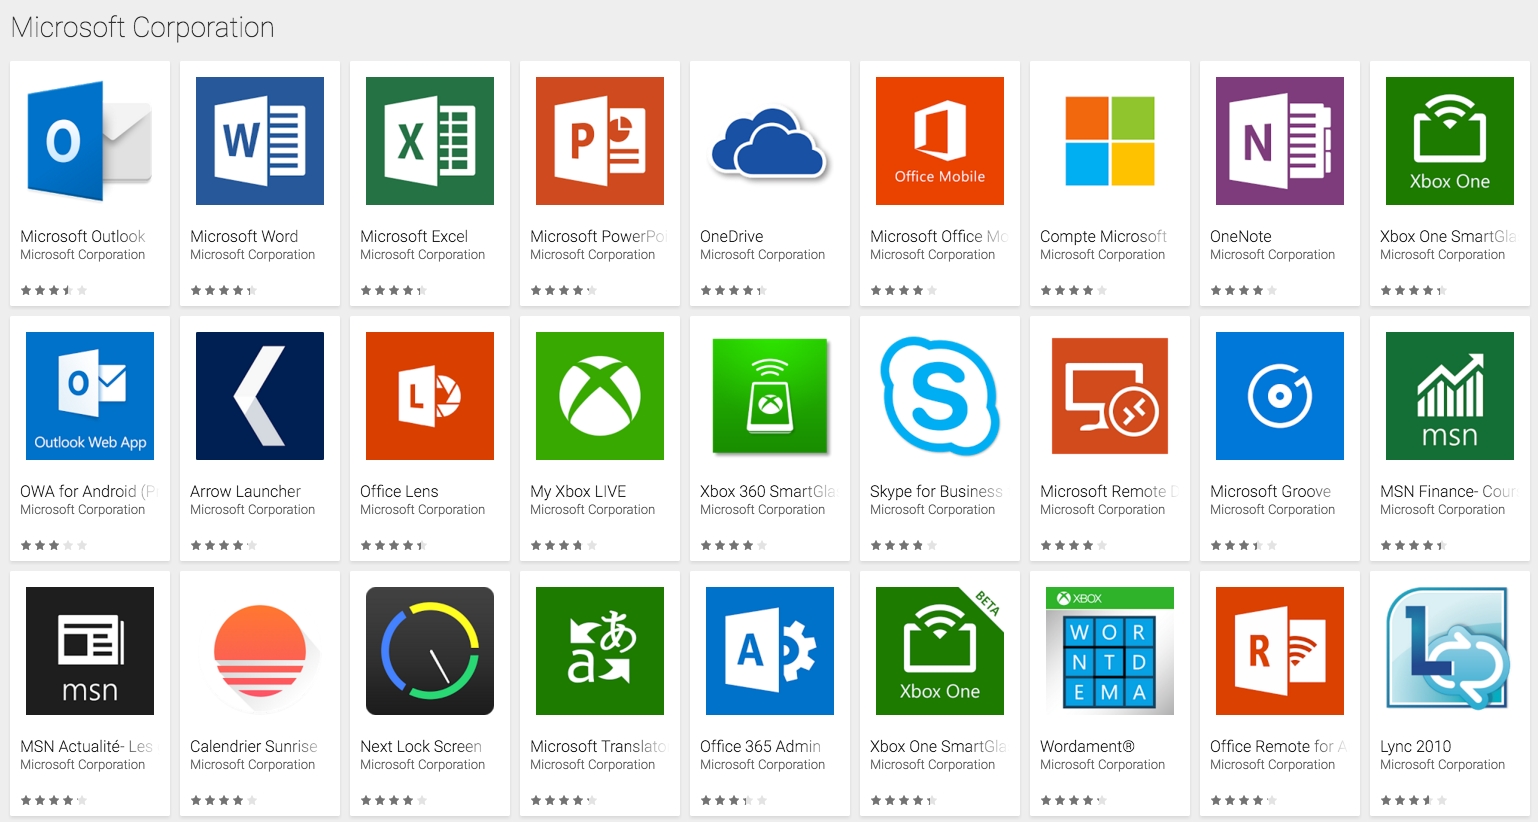1538x822 pixels.
Task: Click the large "Microsoft Corporation" page heading
Action: click(x=143, y=27)
